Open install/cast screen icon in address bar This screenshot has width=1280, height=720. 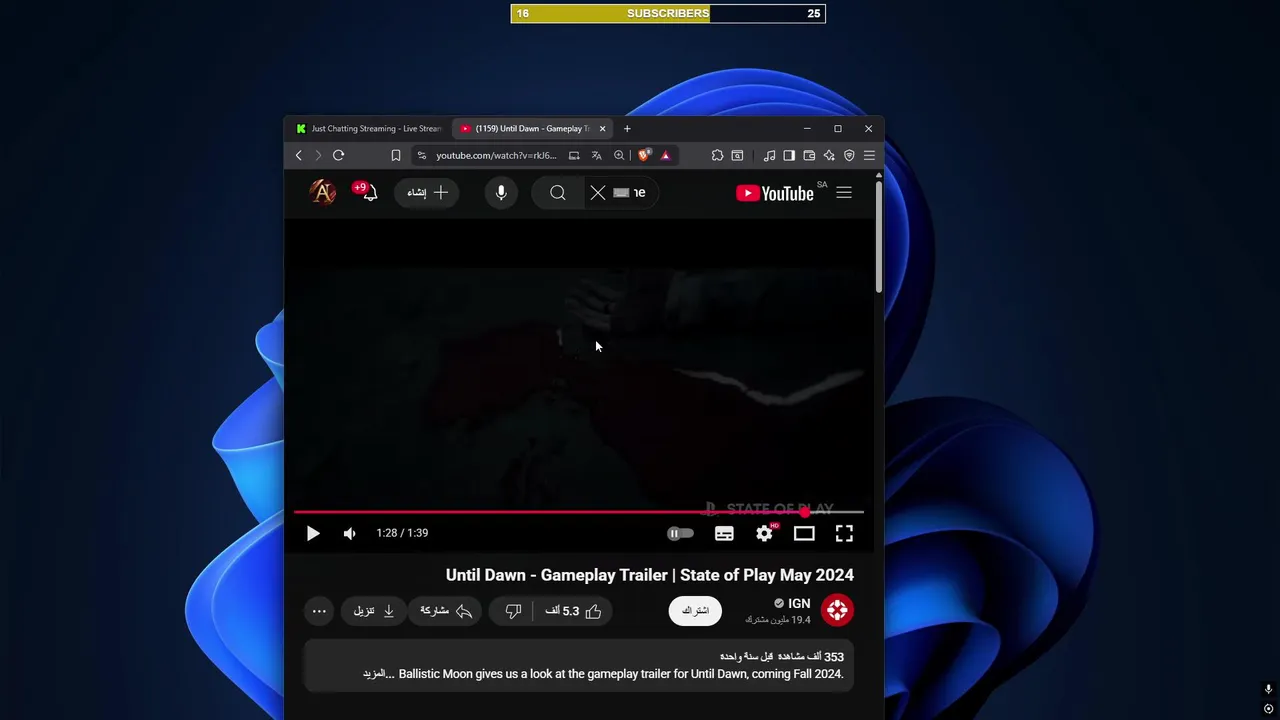click(574, 155)
